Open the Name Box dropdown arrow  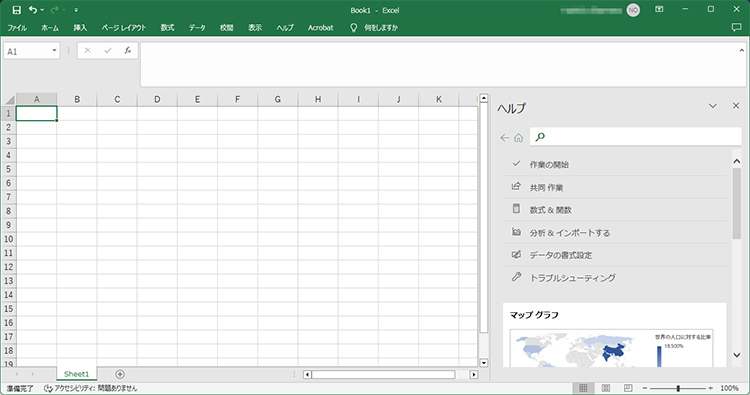(x=54, y=51)
